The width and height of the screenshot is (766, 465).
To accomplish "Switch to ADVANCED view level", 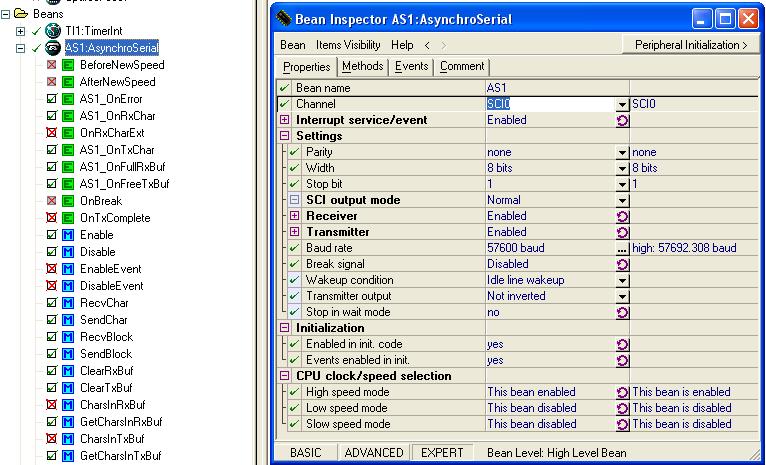I will (x=374, y=453).
